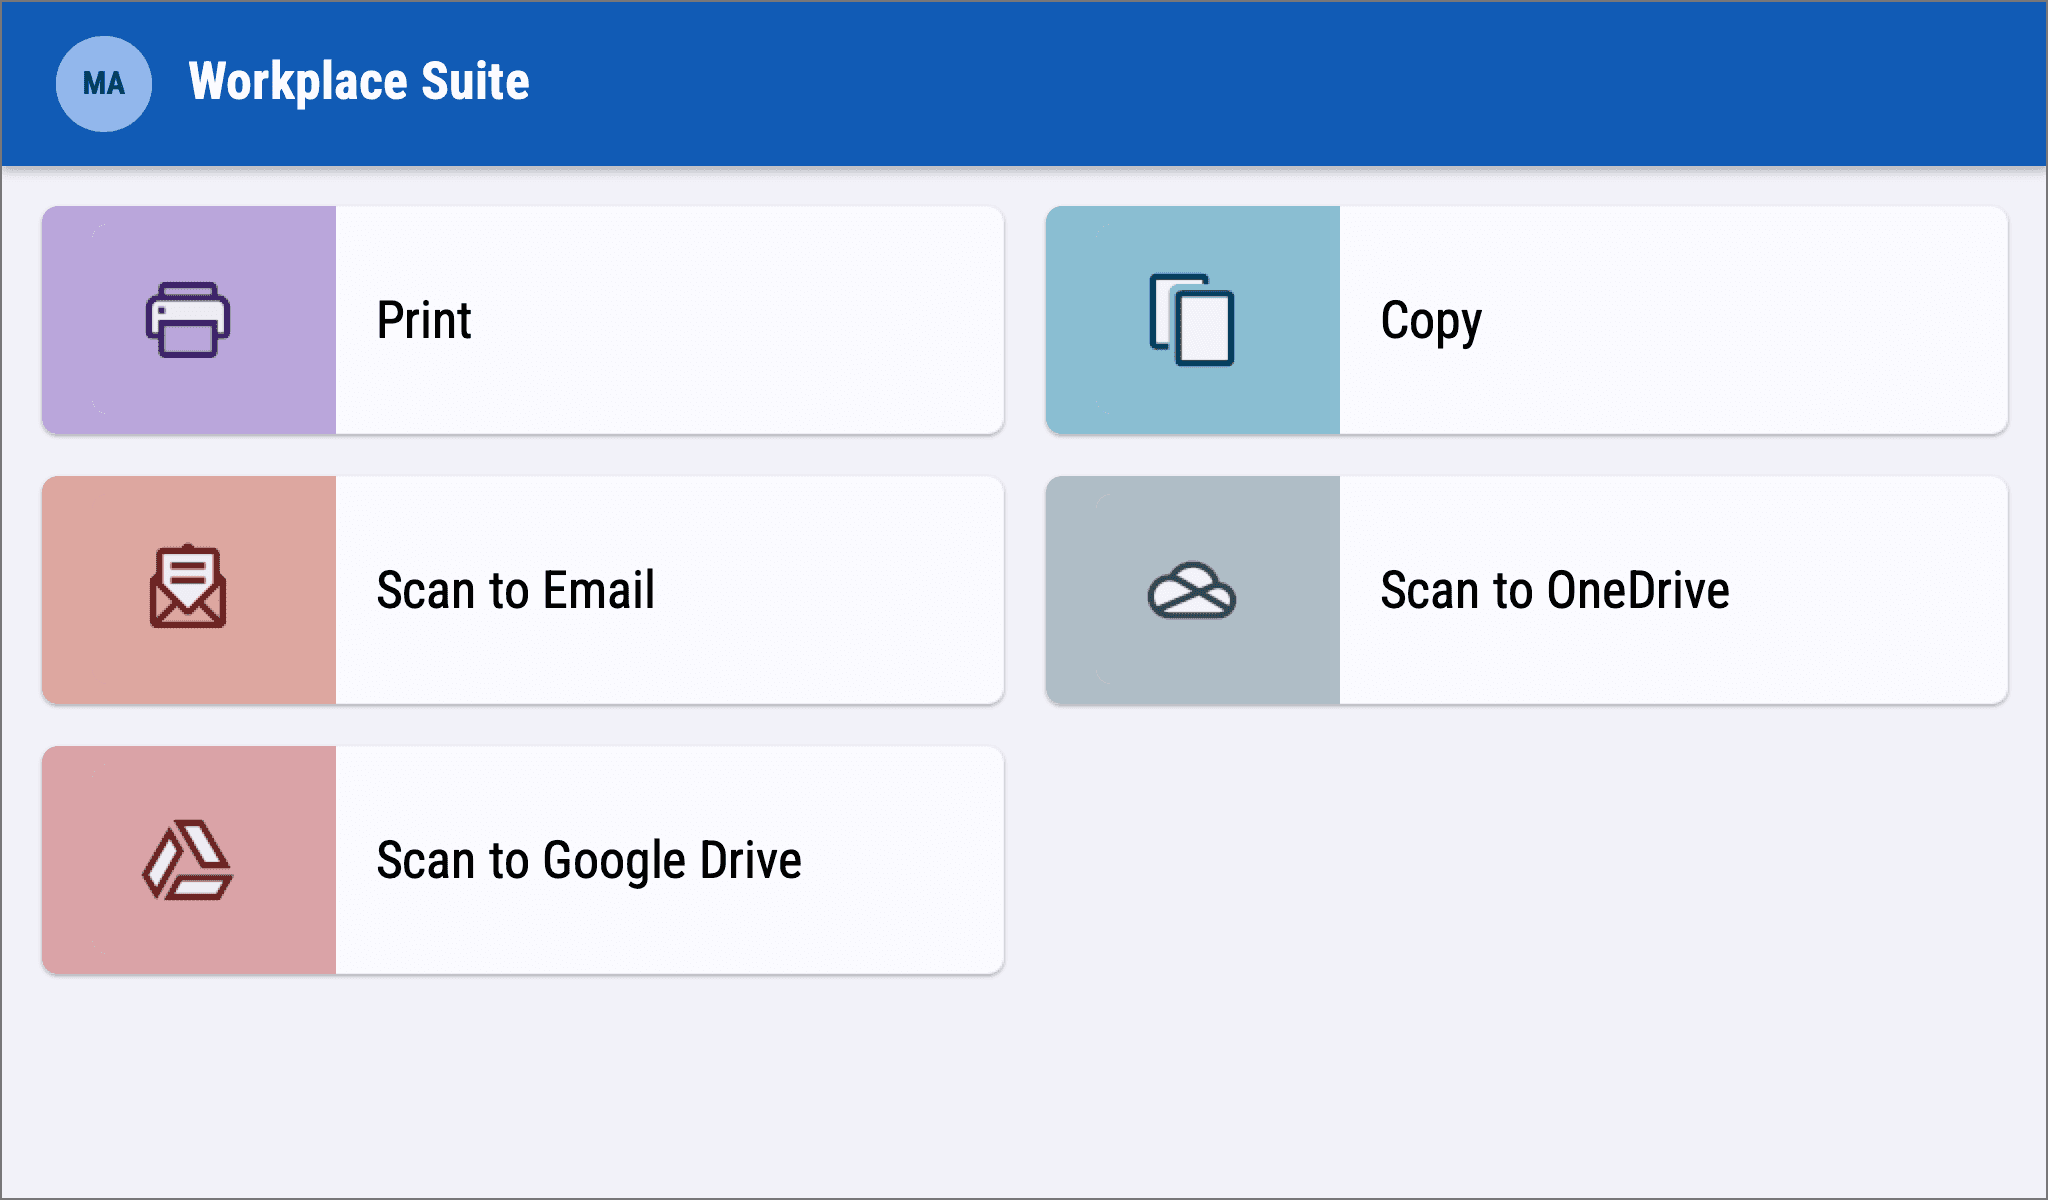This screenshot has width=2048, height=1200.
Task: Open the MA user avatar
Action: (x=104, y=83)
